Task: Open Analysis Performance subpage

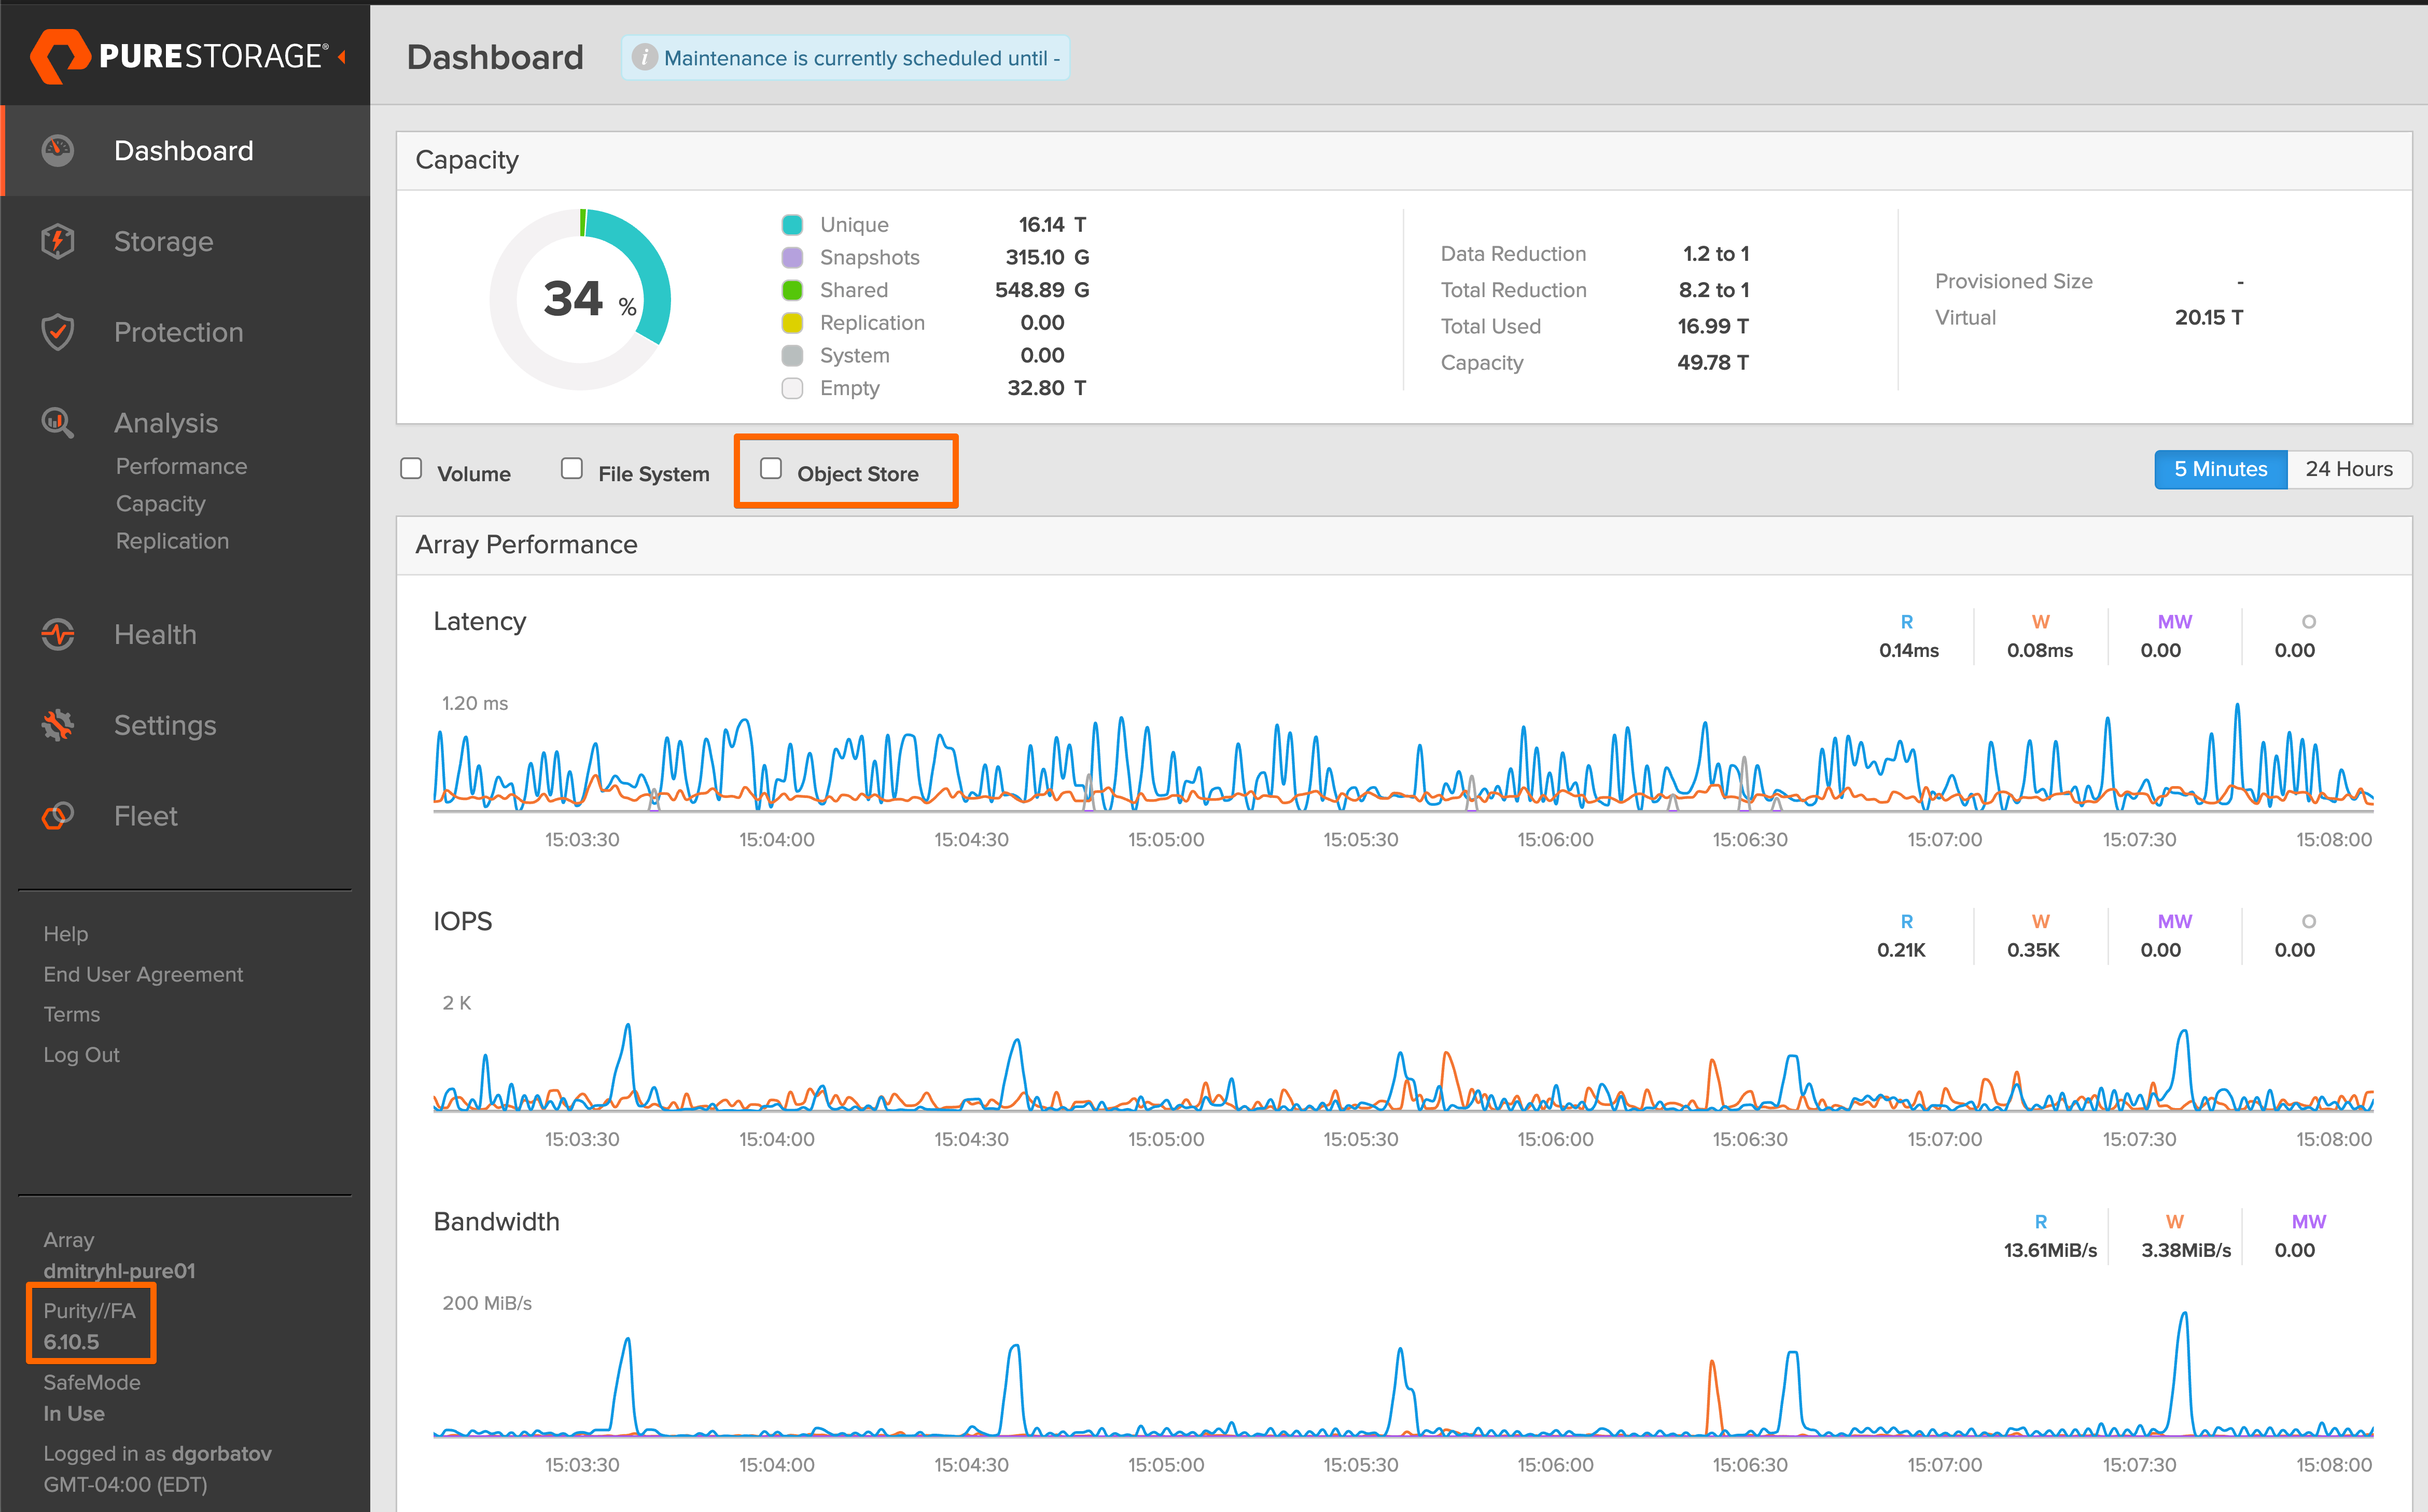Action: click(181, 466)
